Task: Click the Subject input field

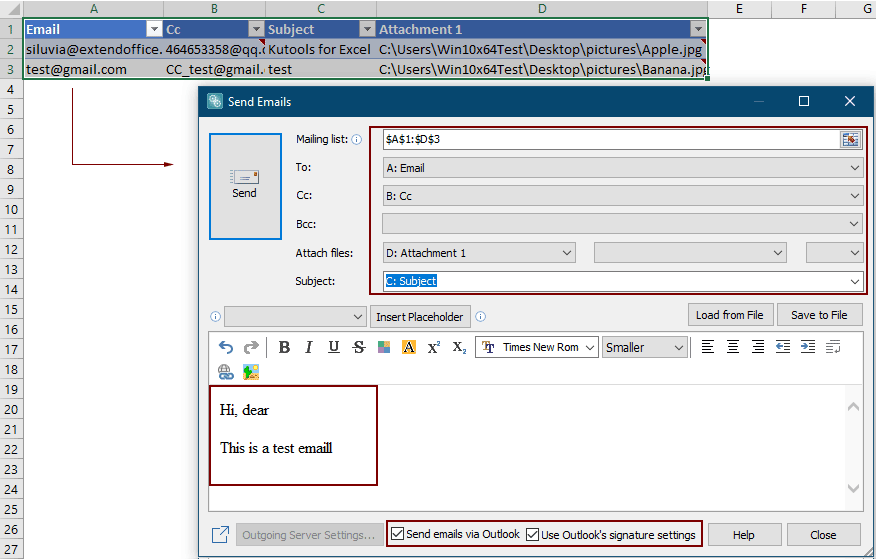Action: (x=615, y=281)
